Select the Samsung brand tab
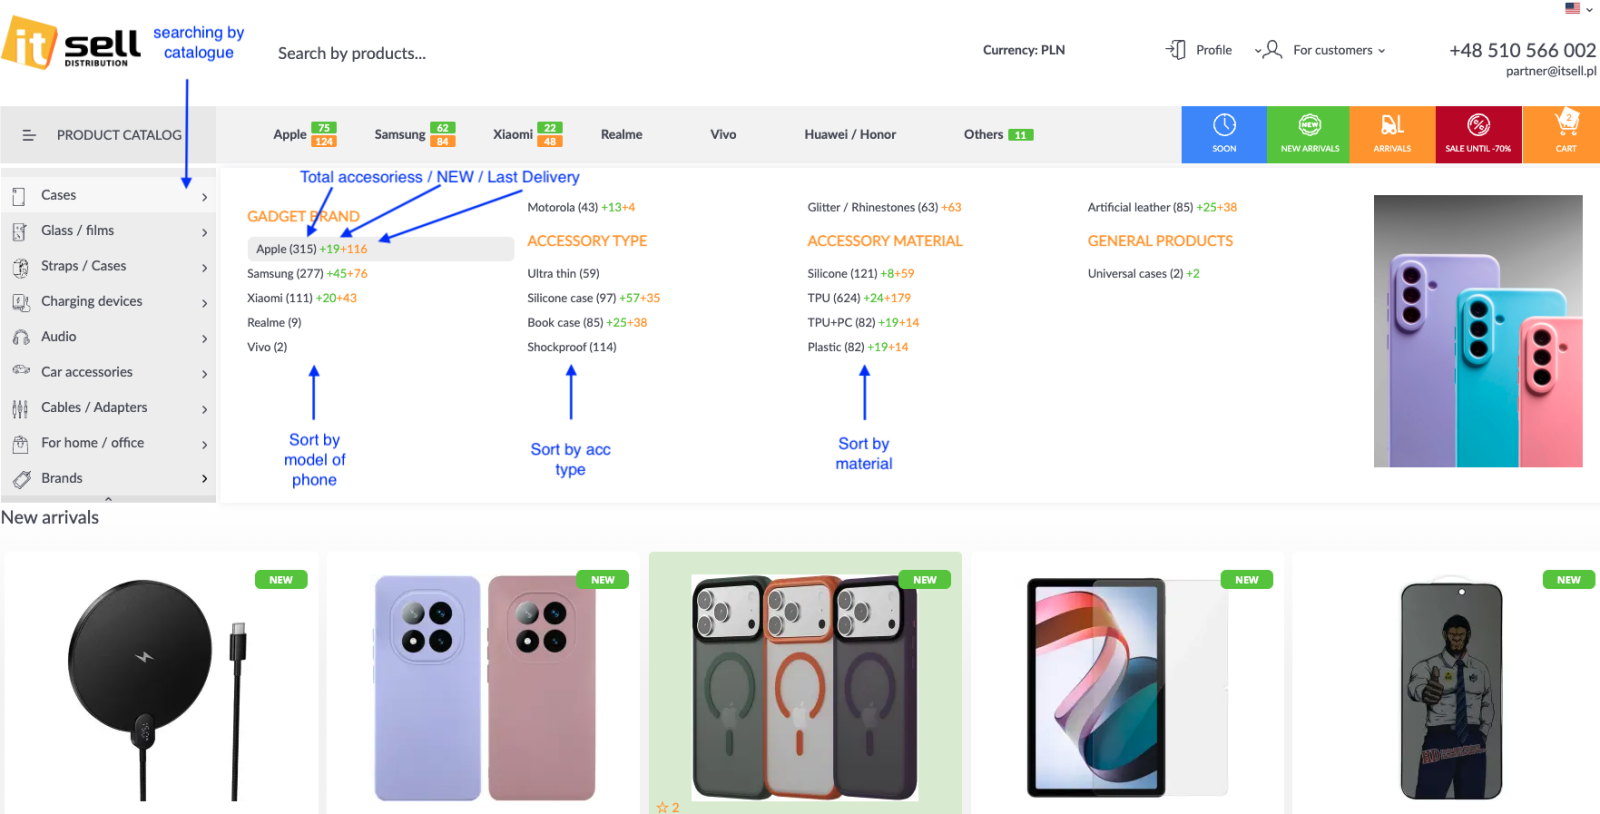This screenshot has width=1600, height=814. pos(400,135)
